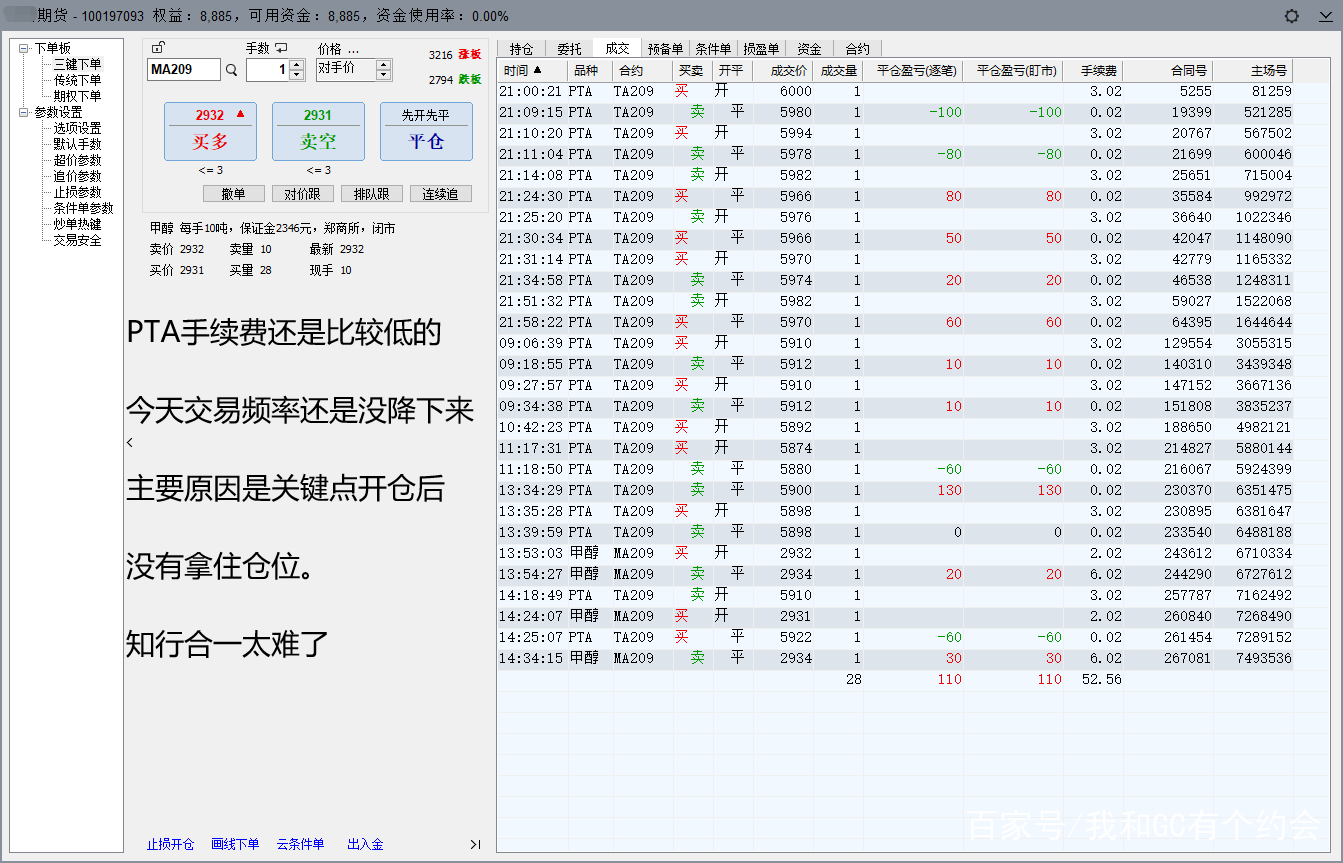Image resolution: width=1343 pixels, height=863 pixels.
Task: Open 条件单参数 settings
Action: [x=83, y=208]
